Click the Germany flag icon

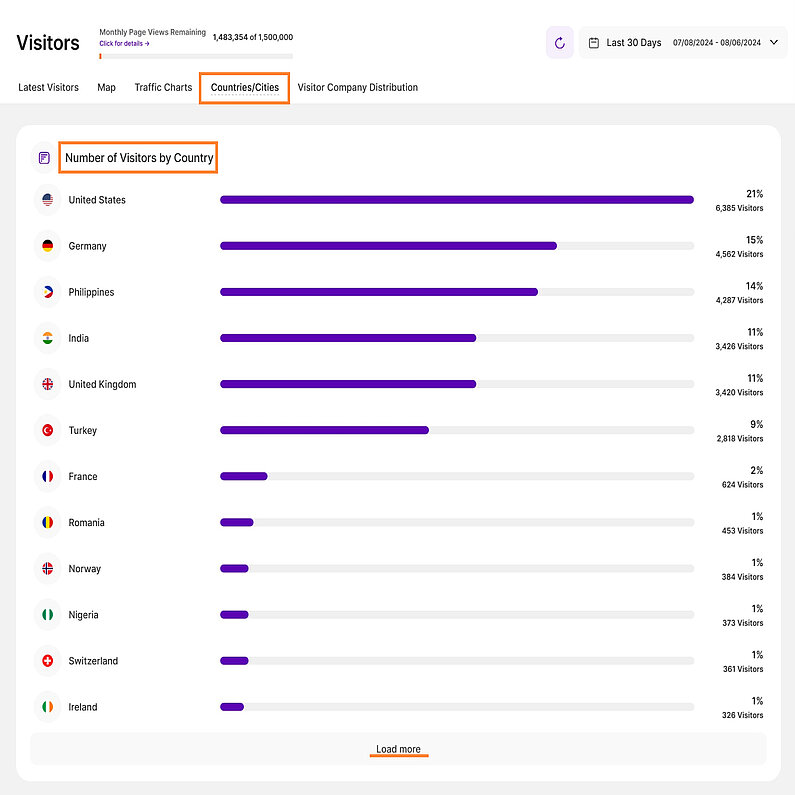[47, 246]
